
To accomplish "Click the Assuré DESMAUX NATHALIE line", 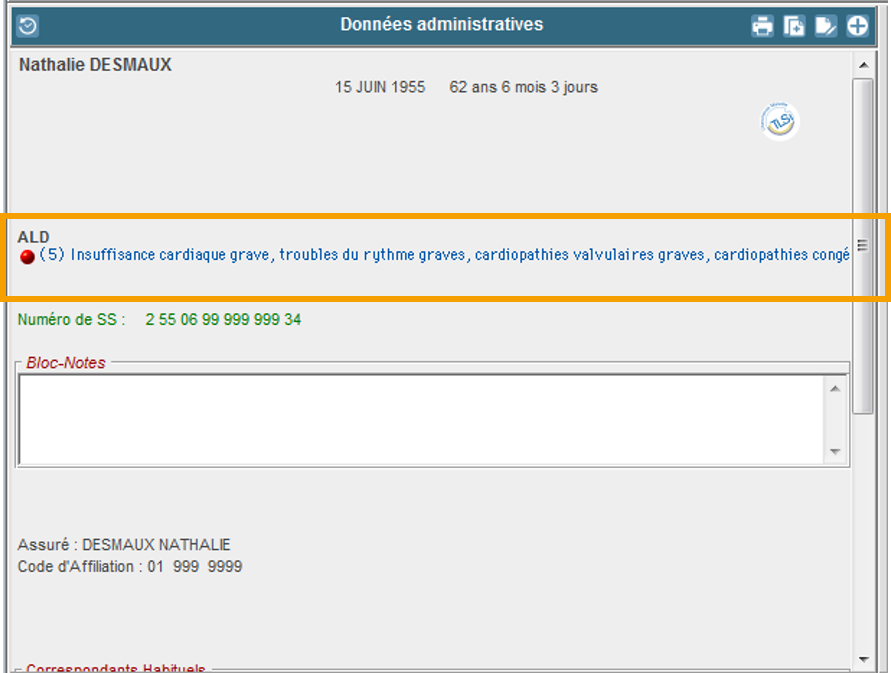I will click(124, 545).
